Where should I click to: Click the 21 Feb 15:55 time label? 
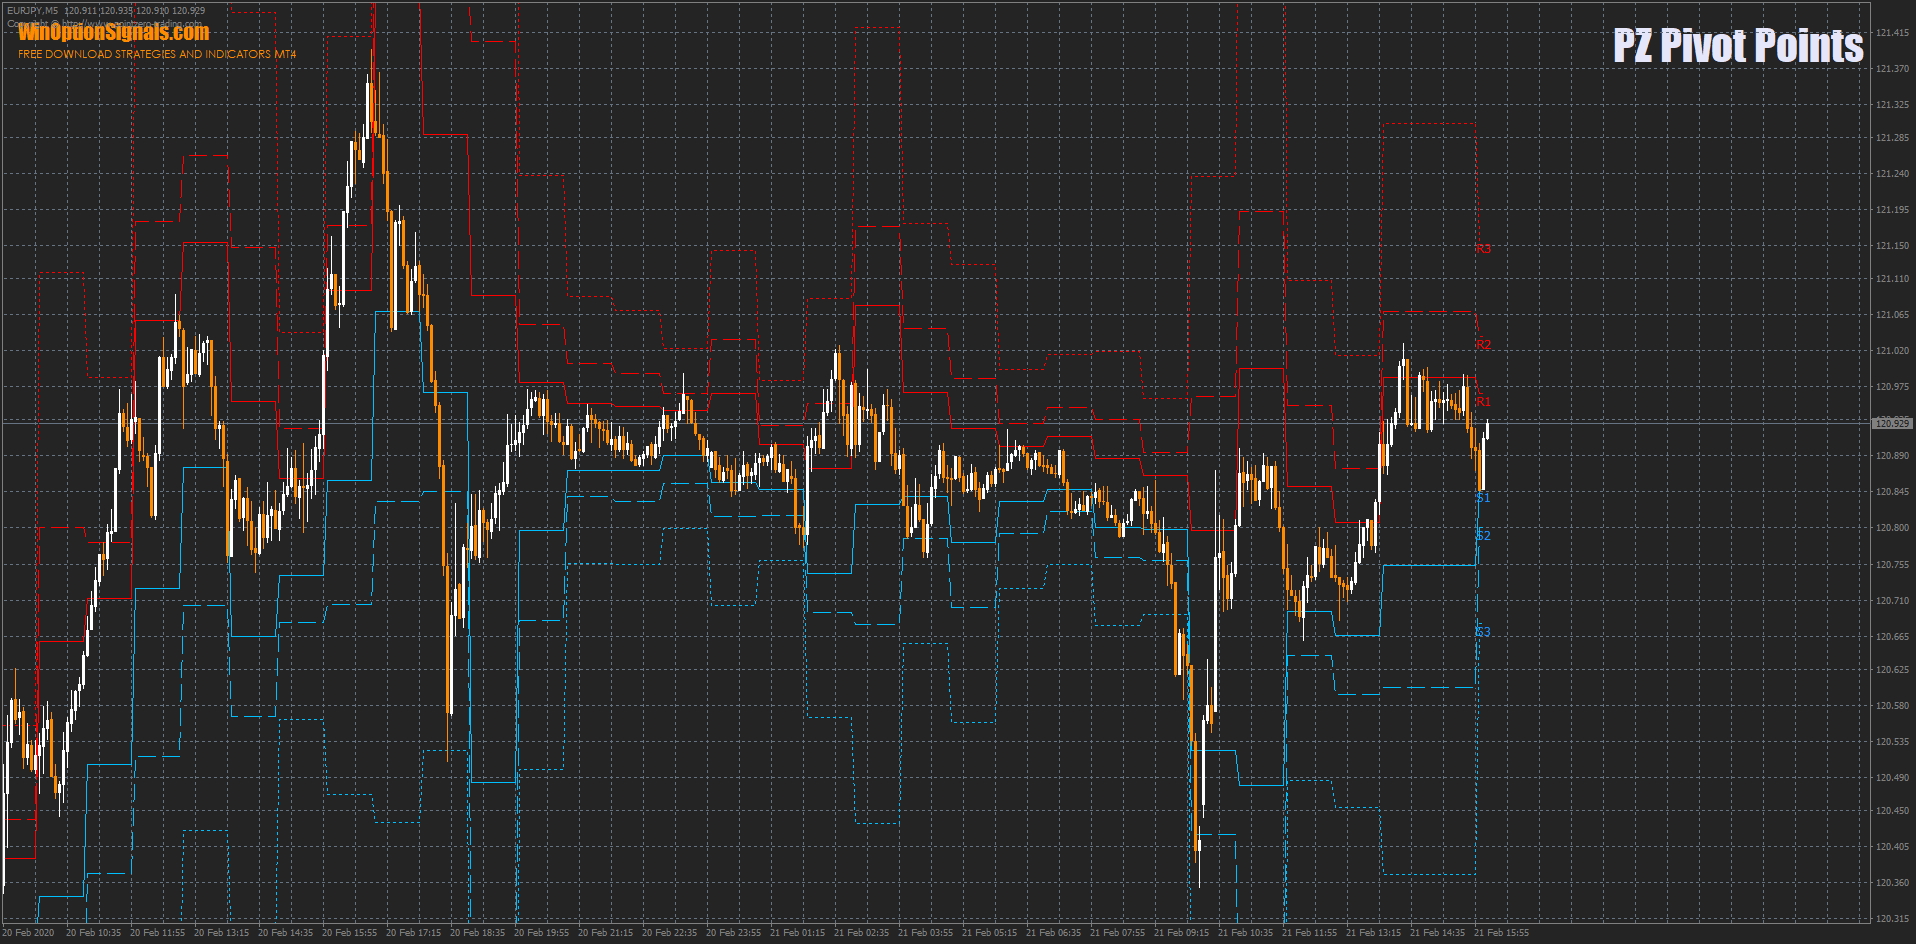click(1501, 933)
